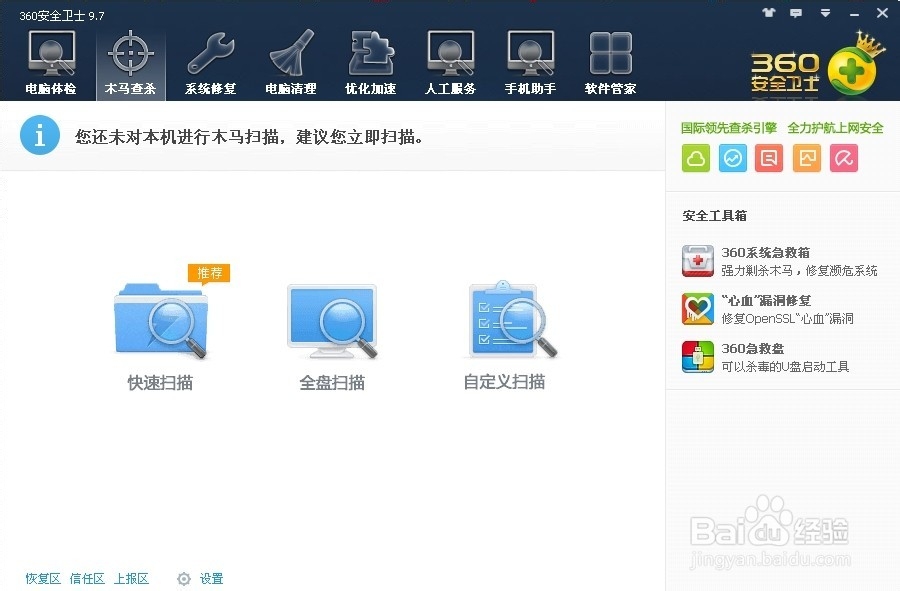Start a 全盘扫描 full disk scan

332,320
